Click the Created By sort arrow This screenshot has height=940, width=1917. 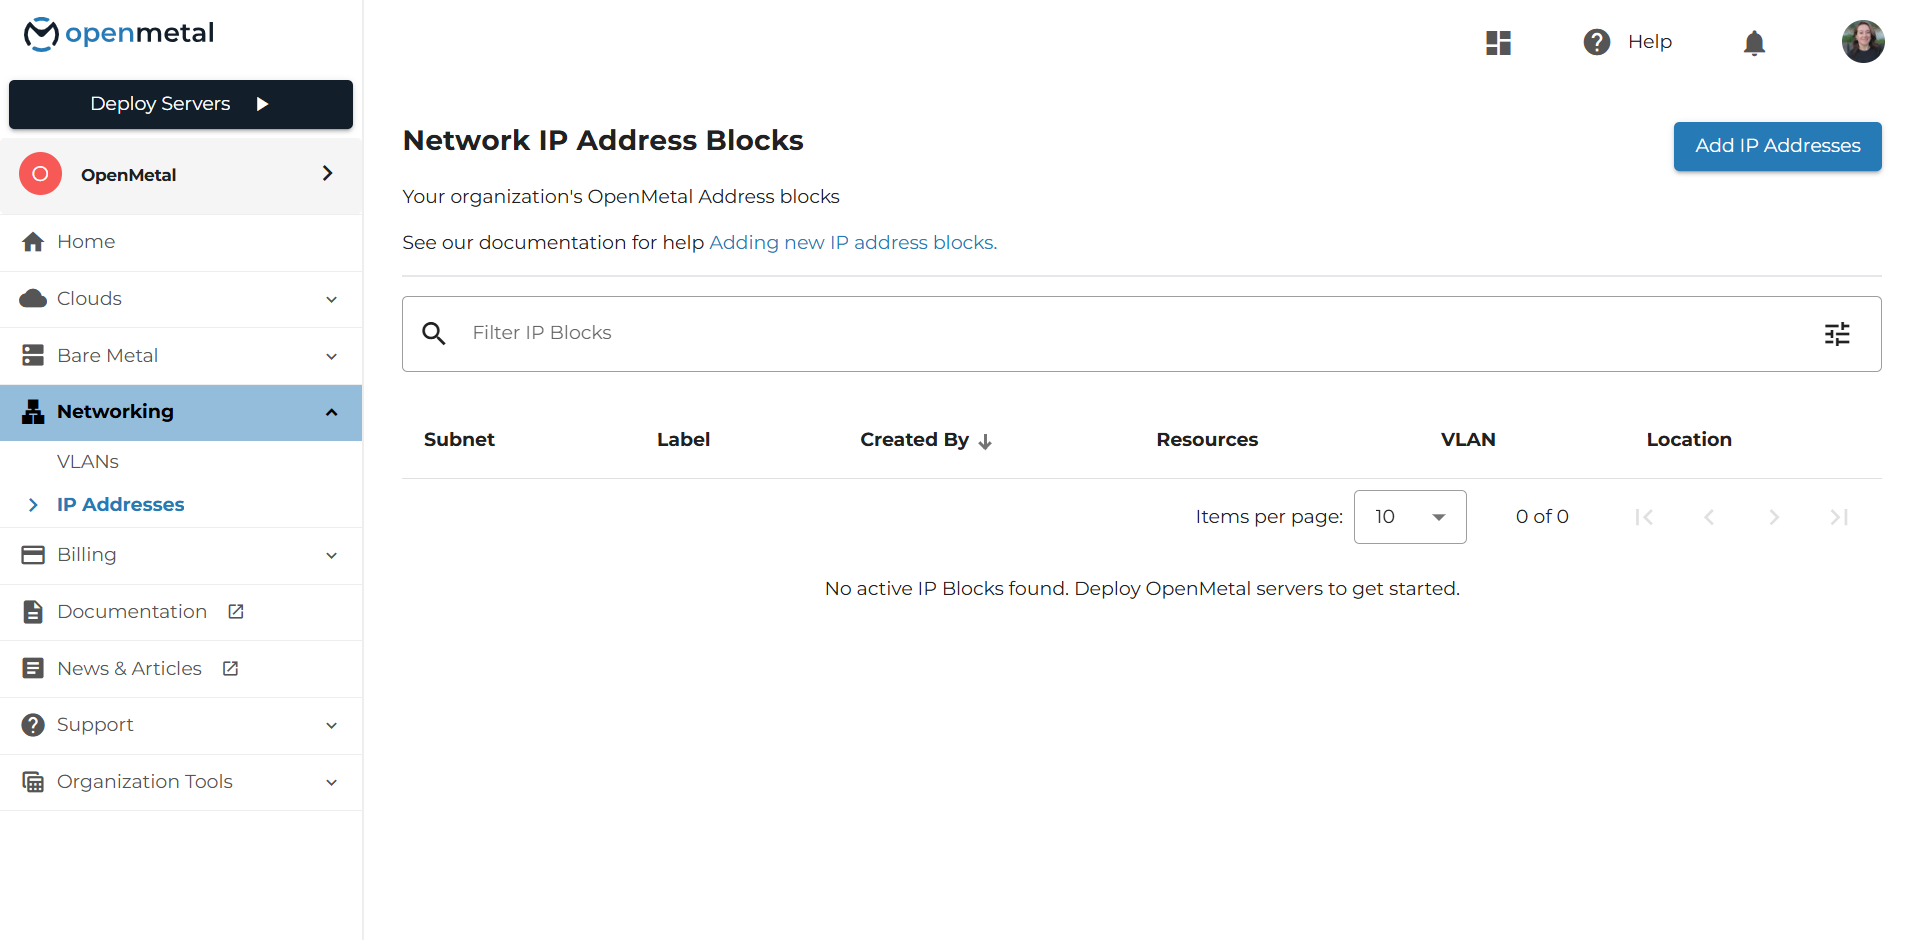(985, 441)
